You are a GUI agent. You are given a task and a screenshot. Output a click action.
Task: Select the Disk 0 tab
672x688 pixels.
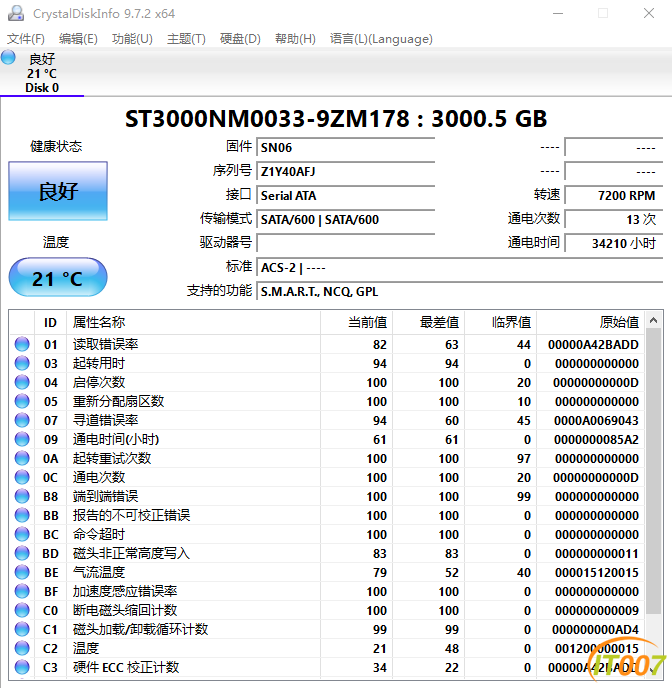[x=42, y=73]
